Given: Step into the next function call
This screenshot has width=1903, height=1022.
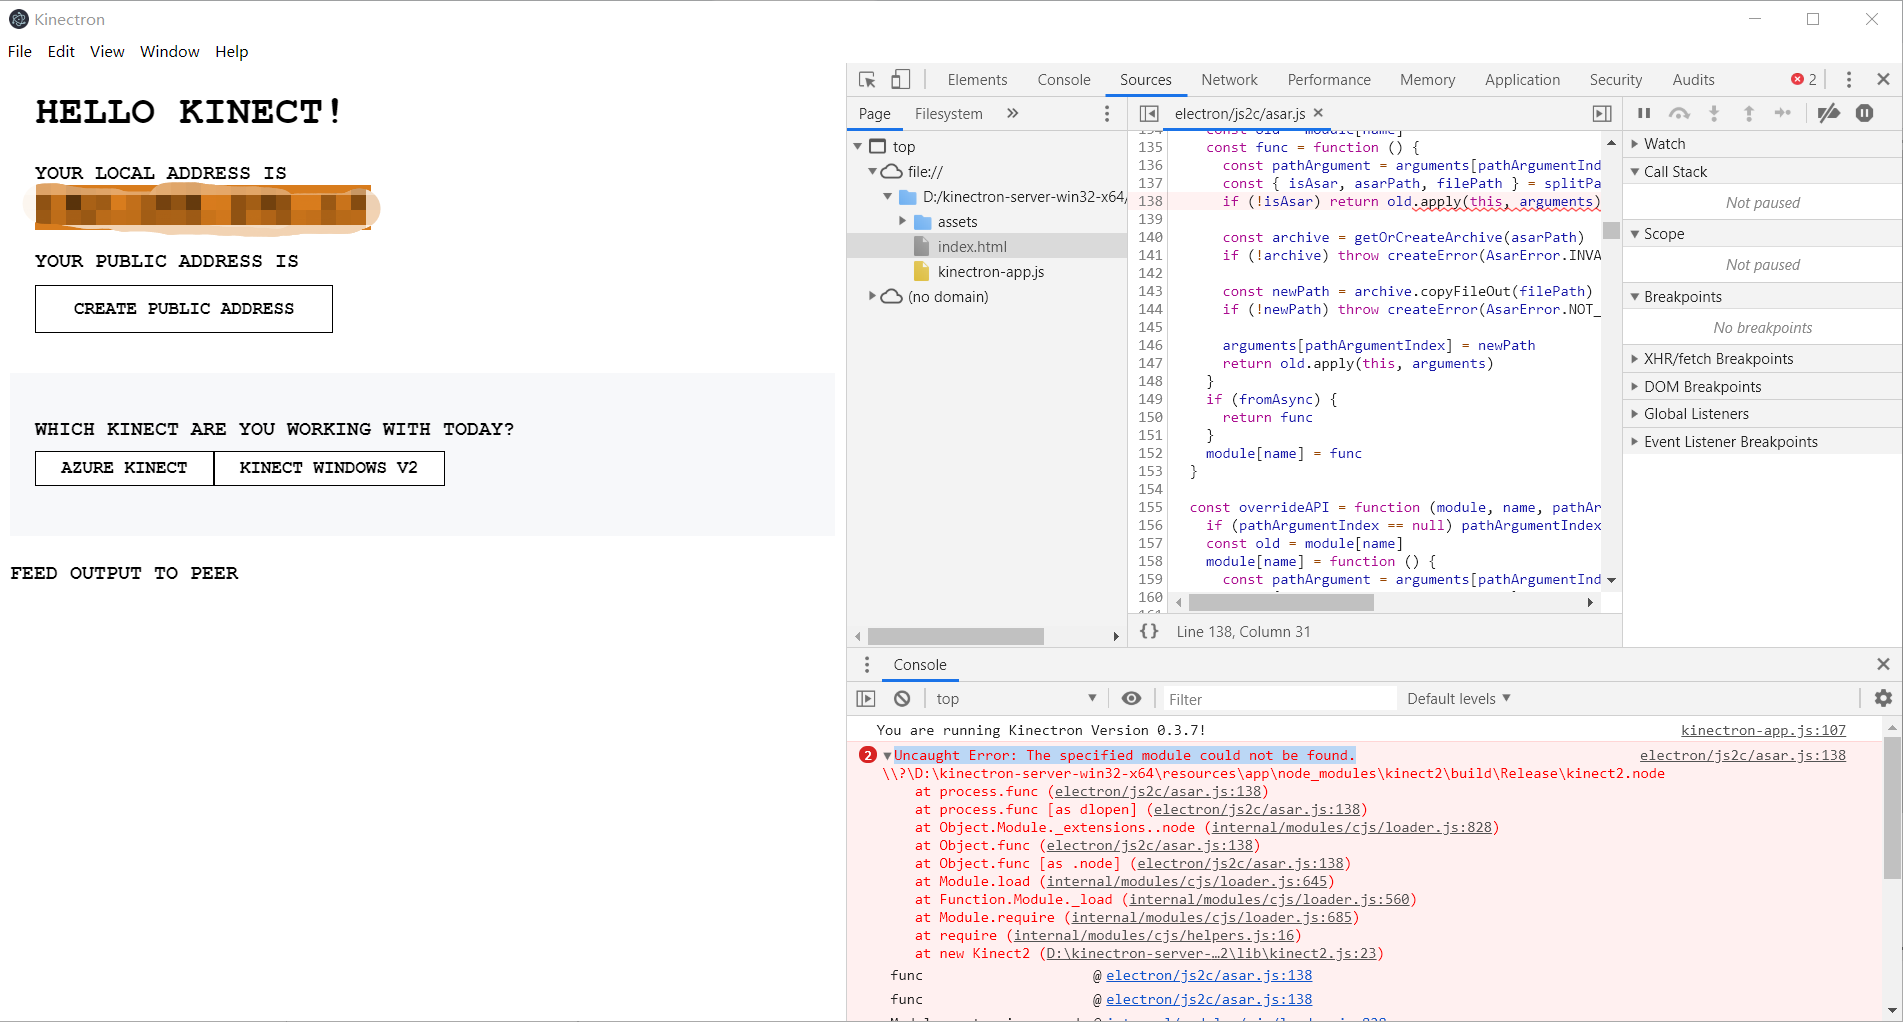Looking at the screenshot, I should click(1714, 113).
